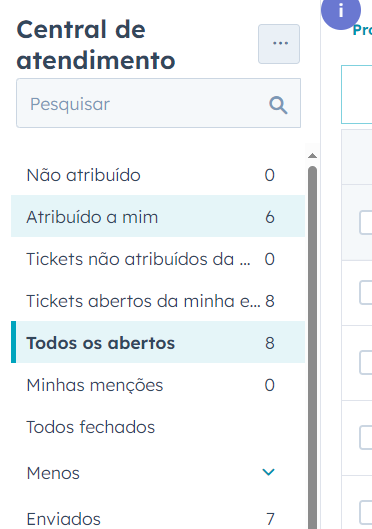Open the Atribuído a mim view
Viewport: 372px width, 529px height.
pyautogui.click(x=158, y=217)
